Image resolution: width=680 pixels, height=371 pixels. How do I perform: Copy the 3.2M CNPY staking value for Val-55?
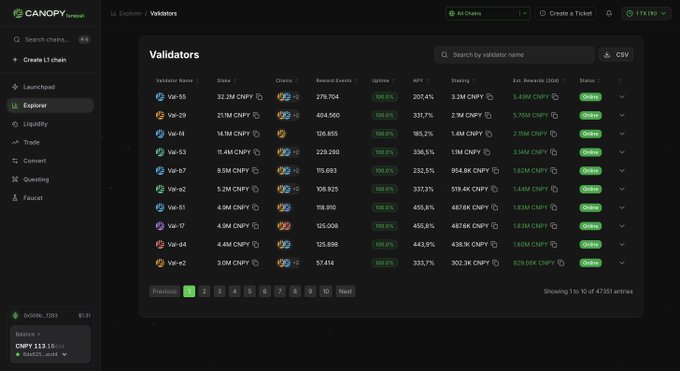coord(490,97)
